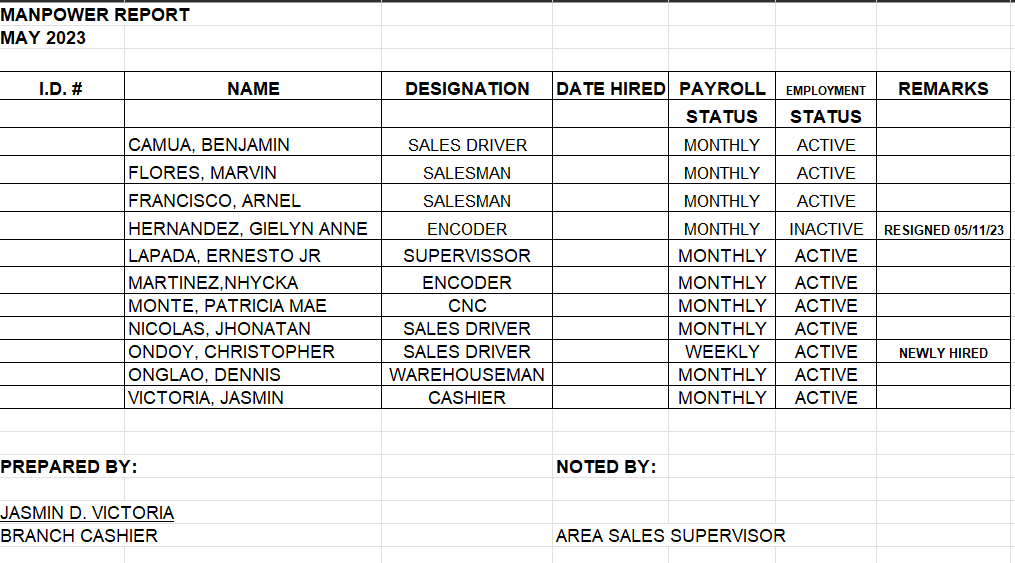Select the REMARKS header cell

click(943, 86)
